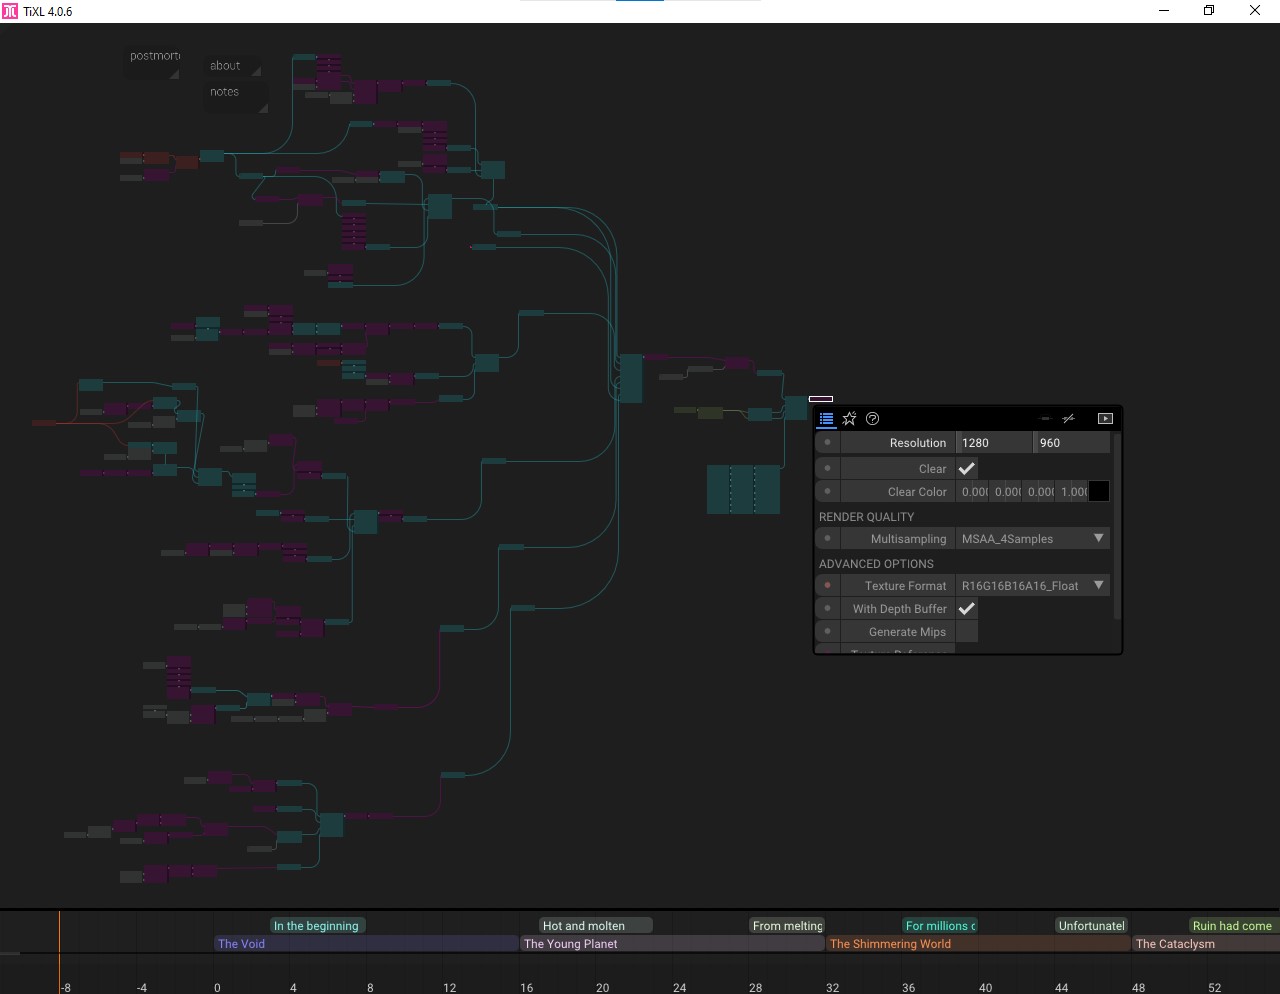The image size is (1280, 994).
Task: Click the dash icon in panel header
Action: click(x=1045, y=419)
